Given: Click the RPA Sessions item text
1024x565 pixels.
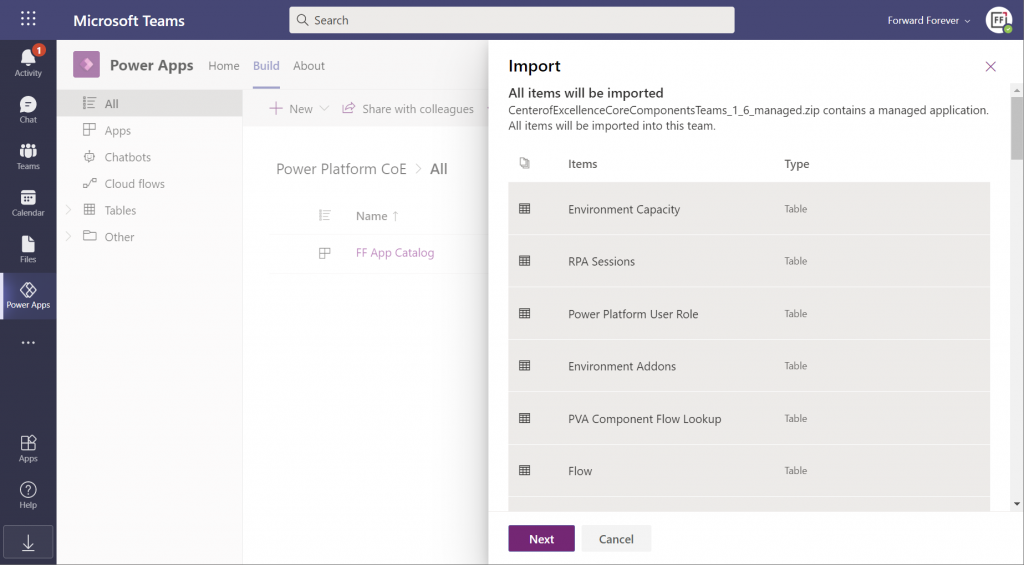Looking at the screenshot, I should tap(601, 261).
